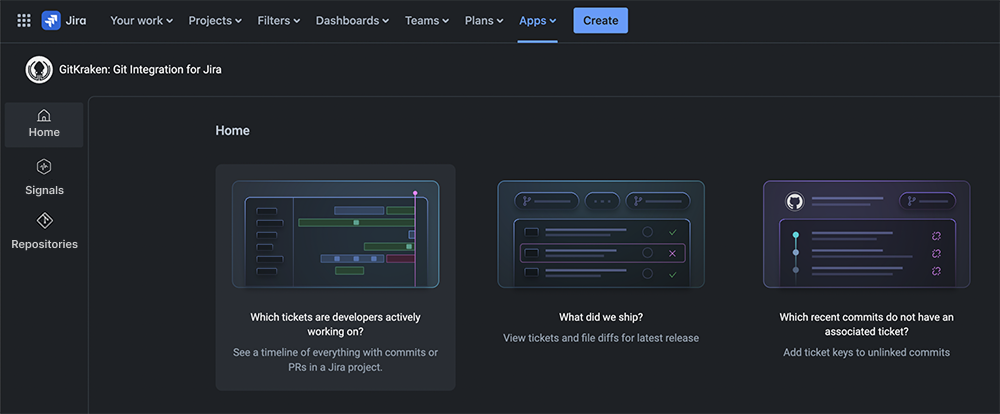The image size is (1000, 414).
Task: Click the Signals hexagon icon
Action: pos(44,167)
